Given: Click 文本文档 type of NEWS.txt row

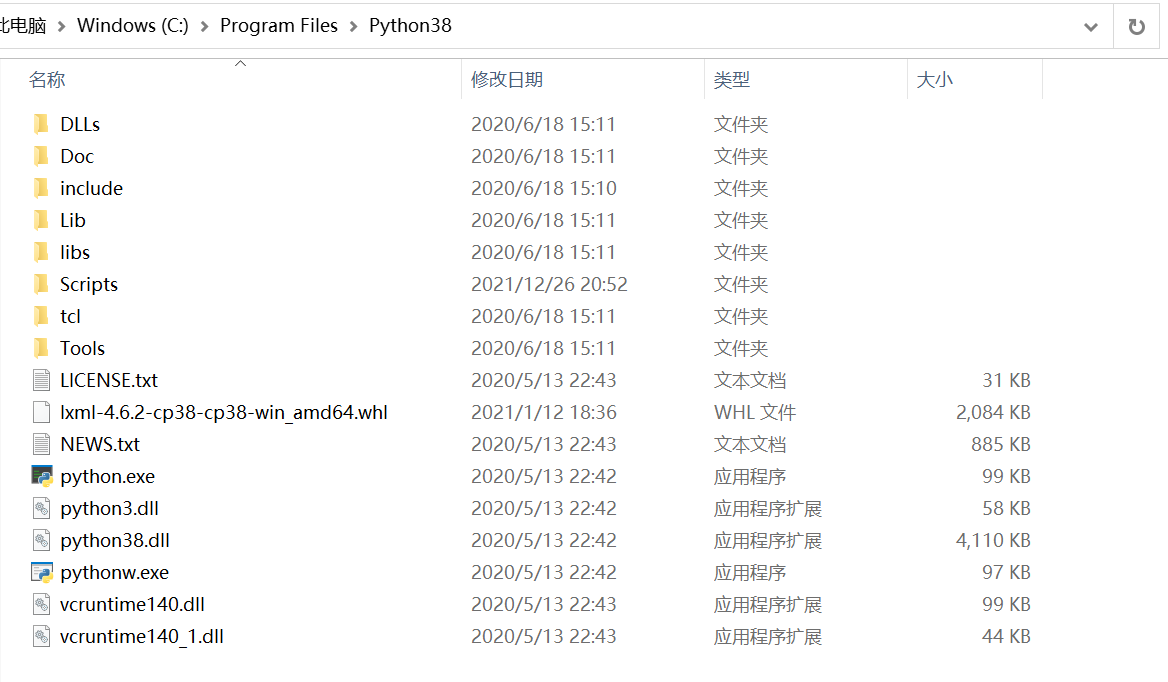Looking at the screenshot, I should [x=749, y=444].
